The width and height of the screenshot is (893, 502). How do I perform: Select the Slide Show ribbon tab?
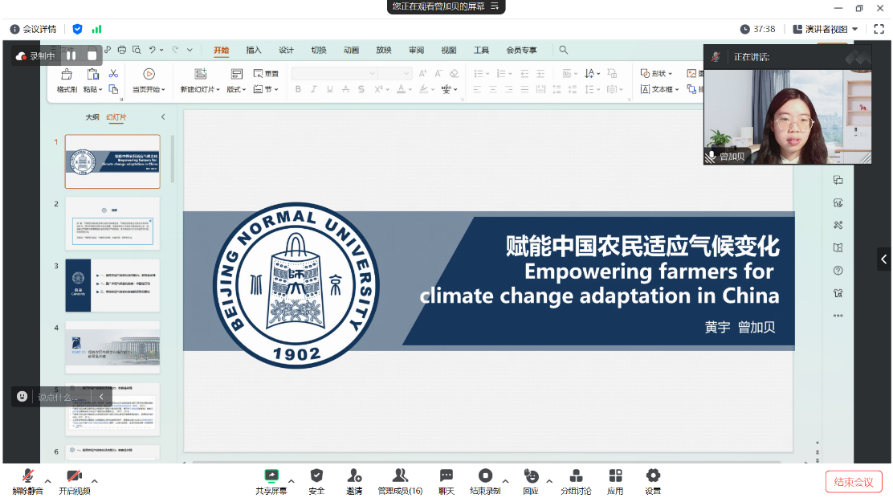click(x=383, y=50)
